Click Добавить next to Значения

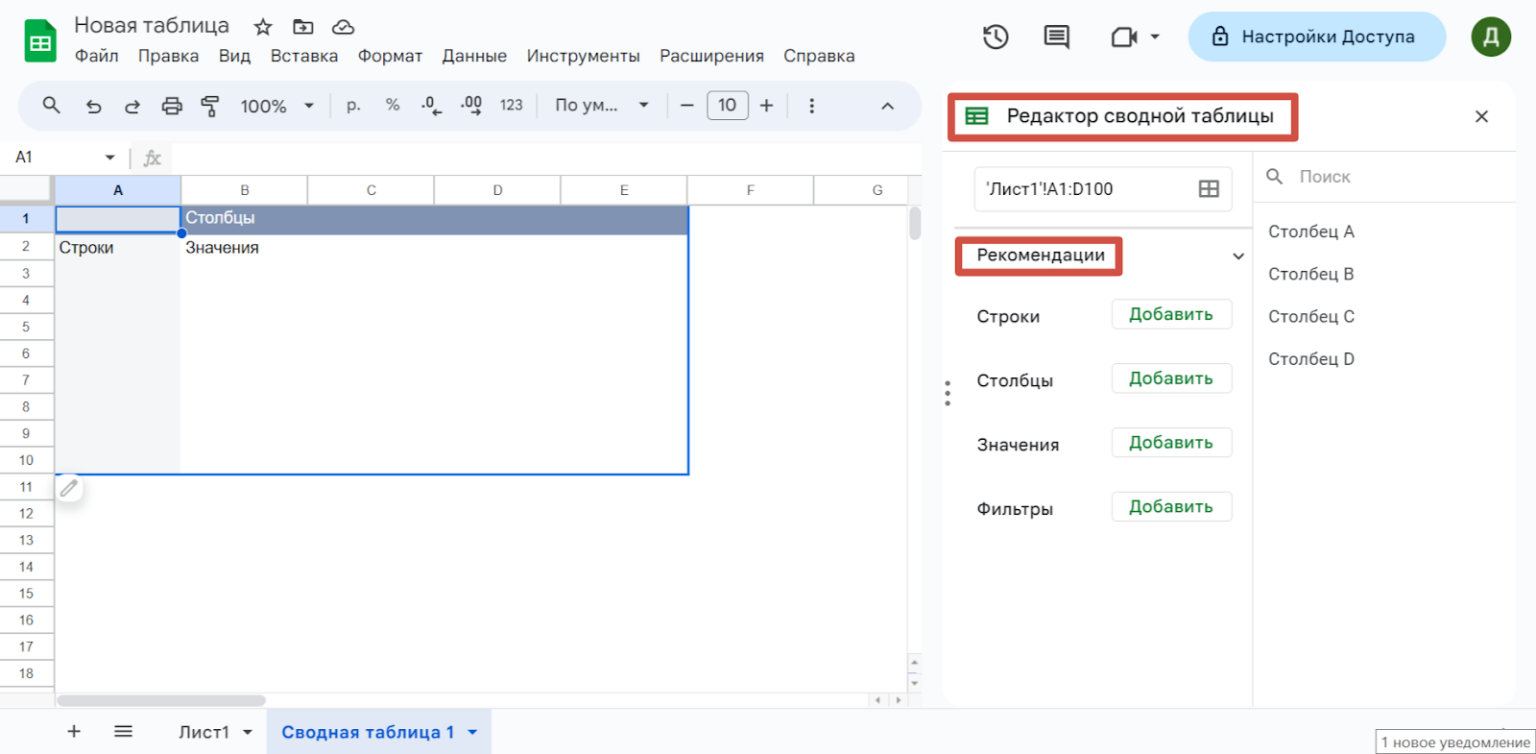click(1171, 443)
